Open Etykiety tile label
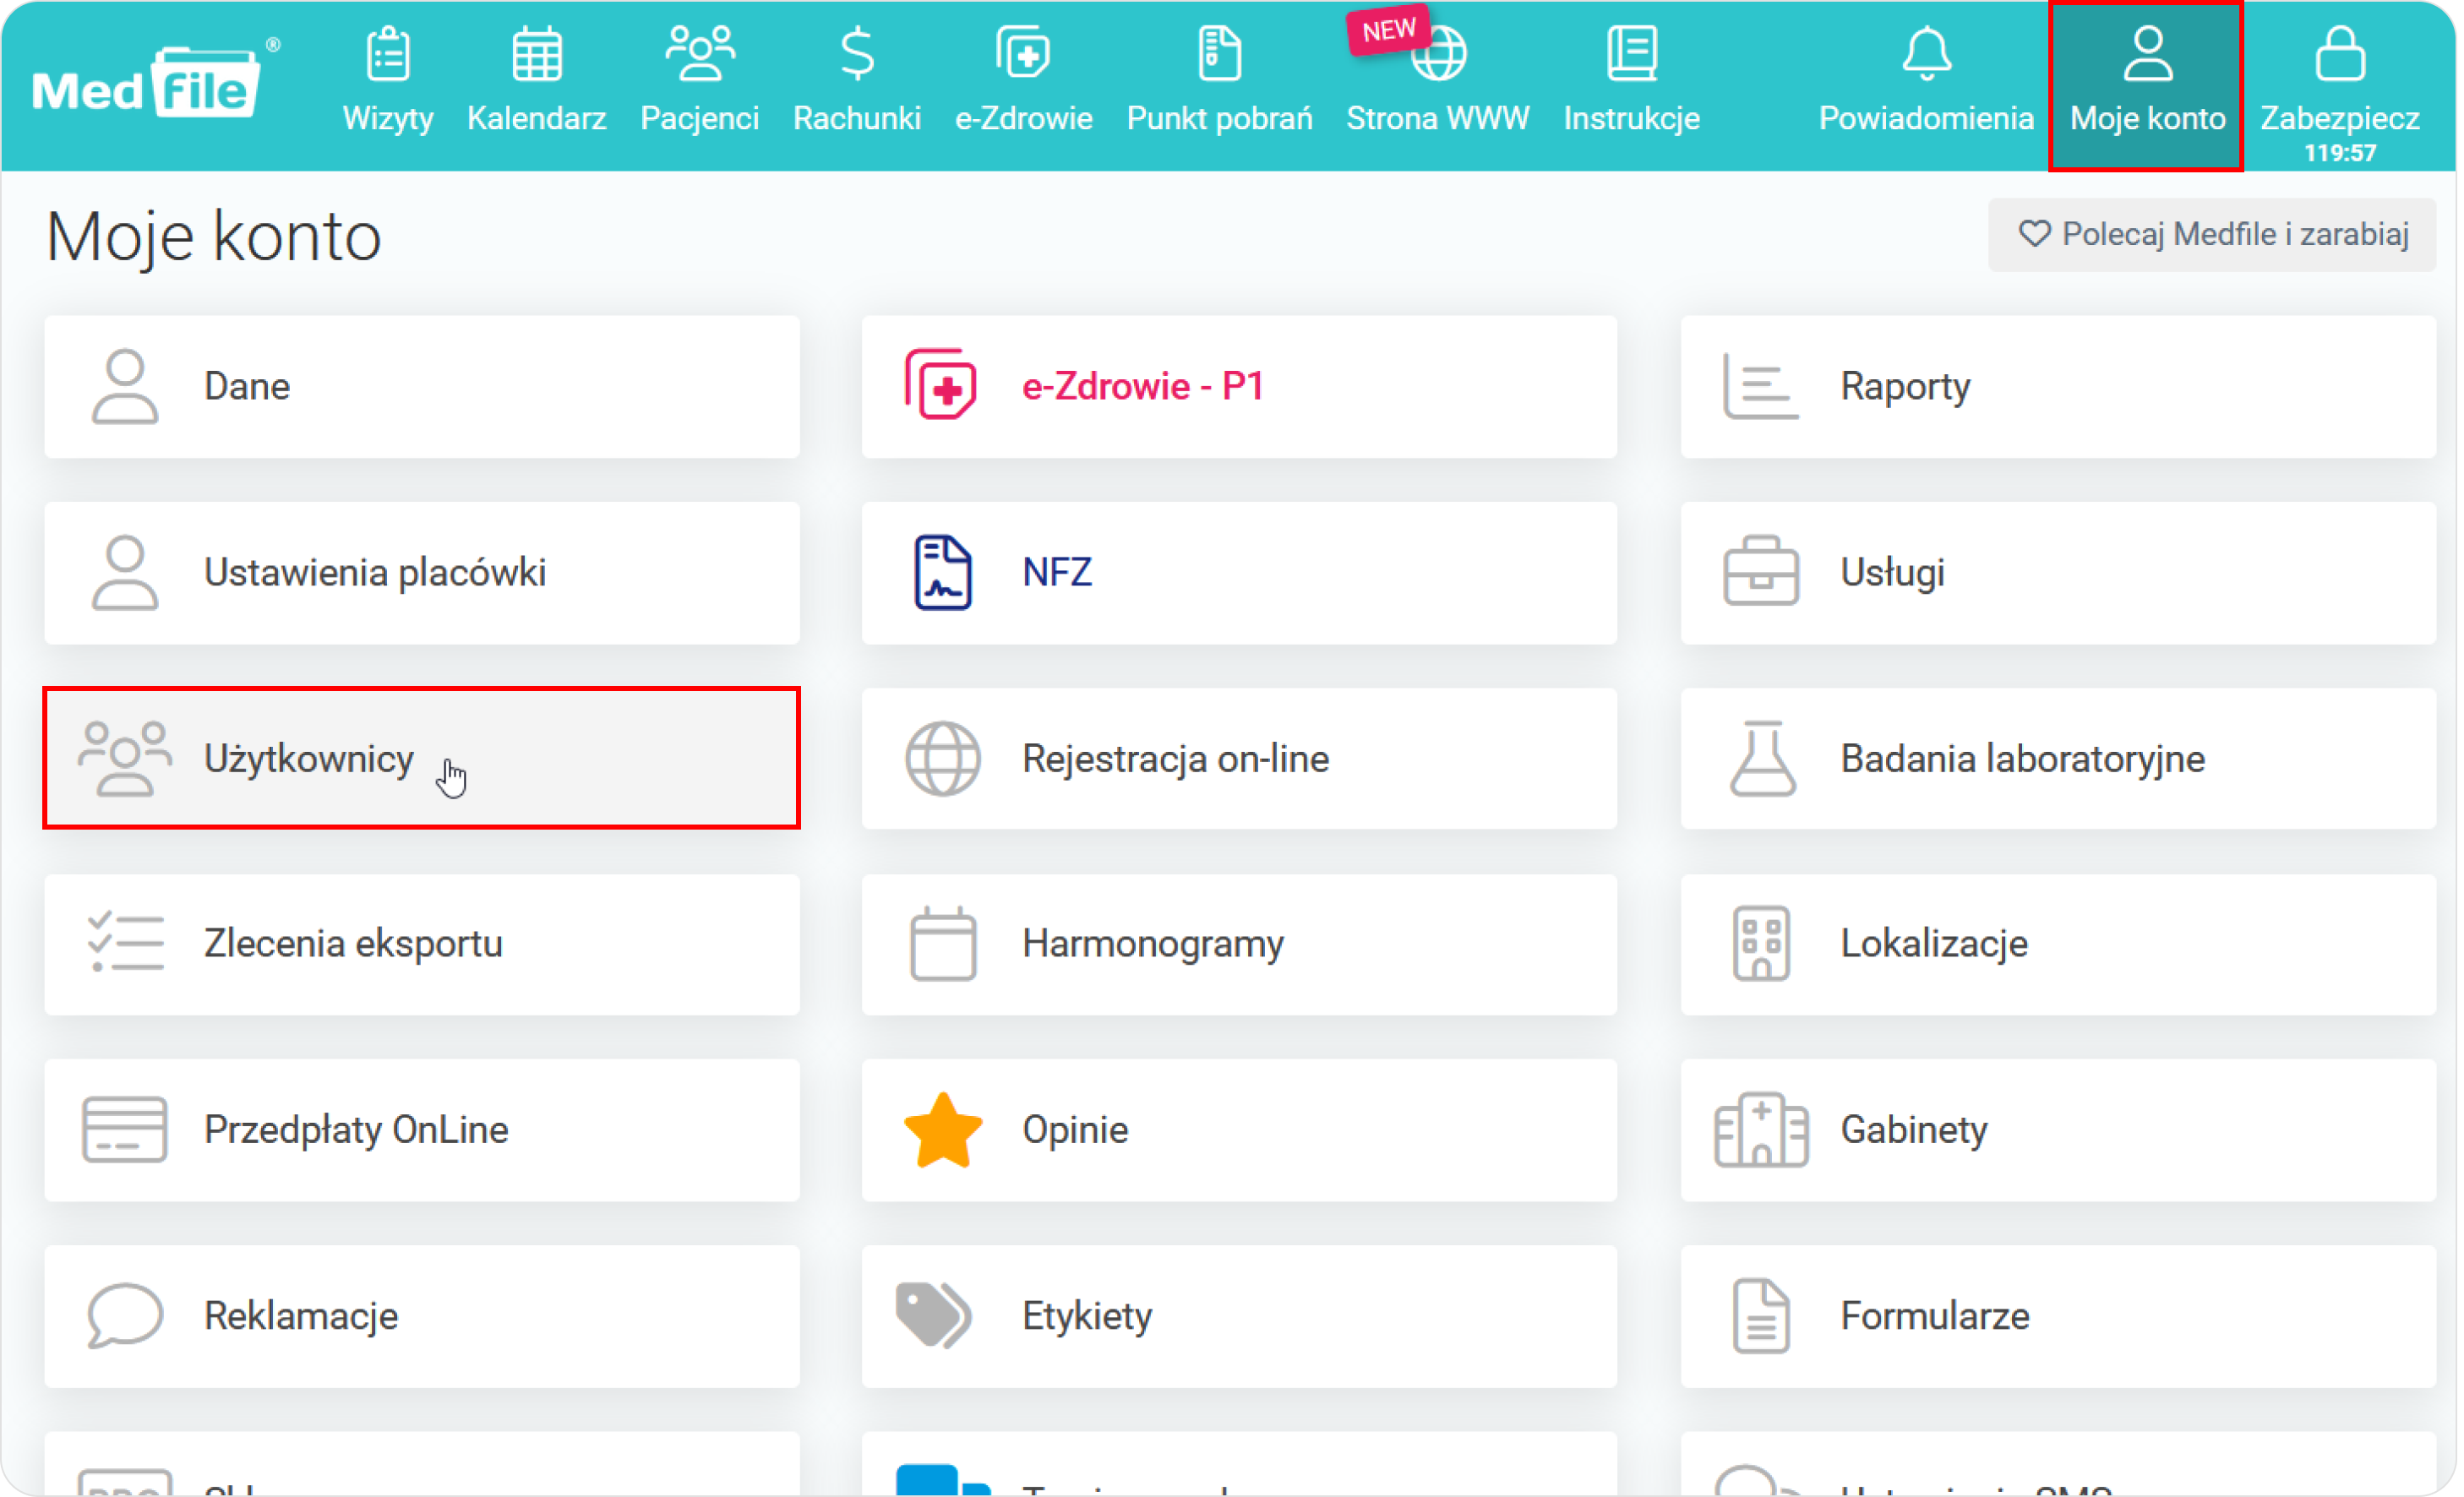2464x1497 pixels. pos(1087,1317)
